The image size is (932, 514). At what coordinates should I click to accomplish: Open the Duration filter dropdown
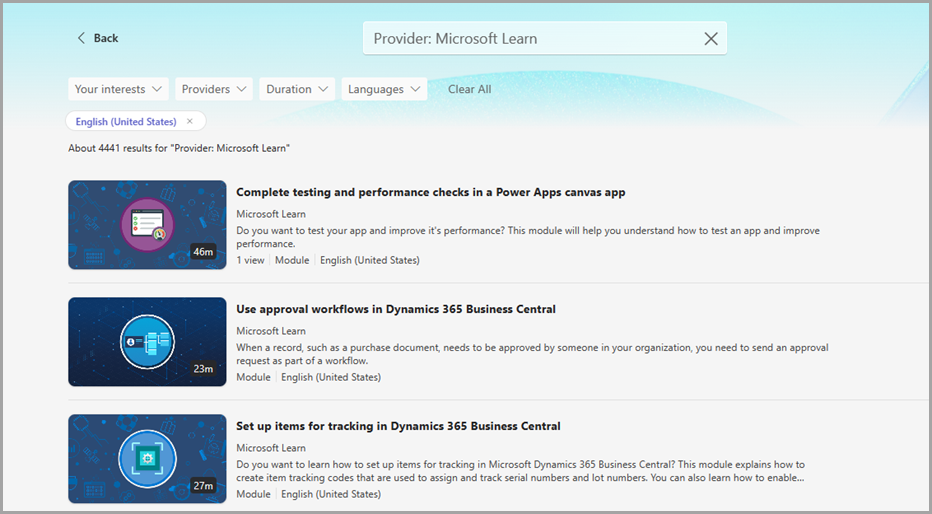297,89
